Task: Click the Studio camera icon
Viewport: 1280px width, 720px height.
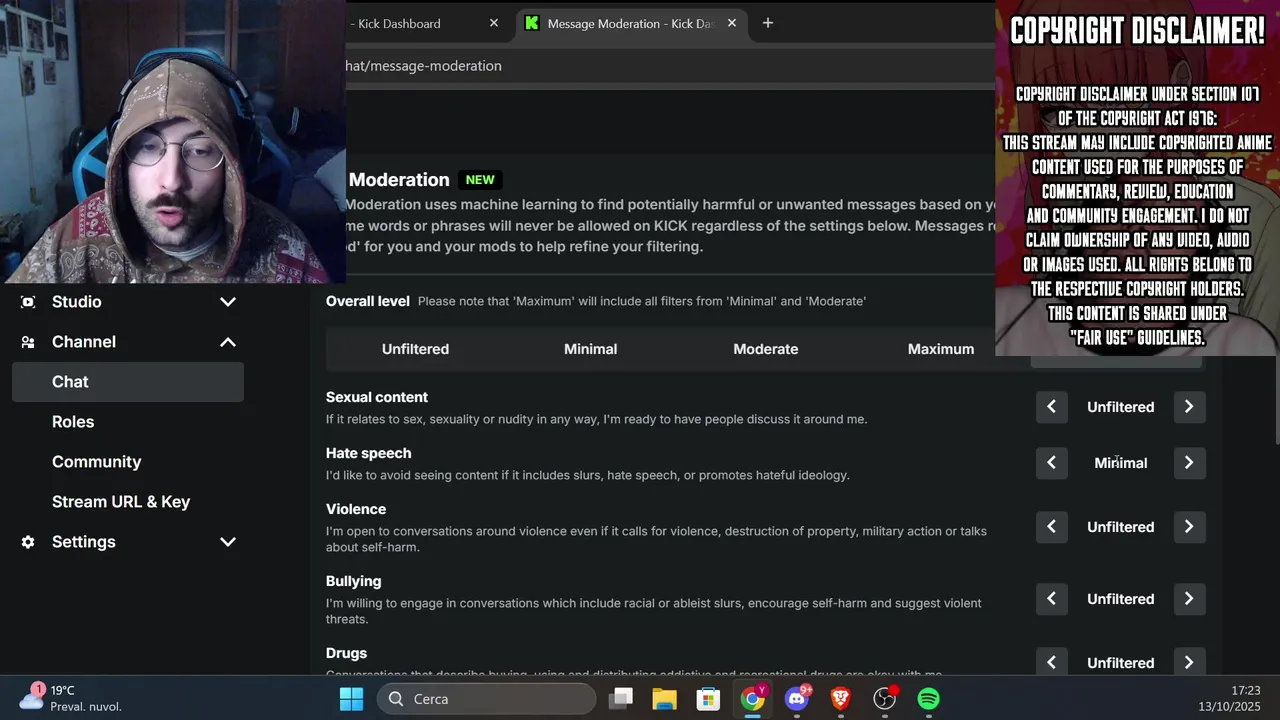Action: click(28, 302)
